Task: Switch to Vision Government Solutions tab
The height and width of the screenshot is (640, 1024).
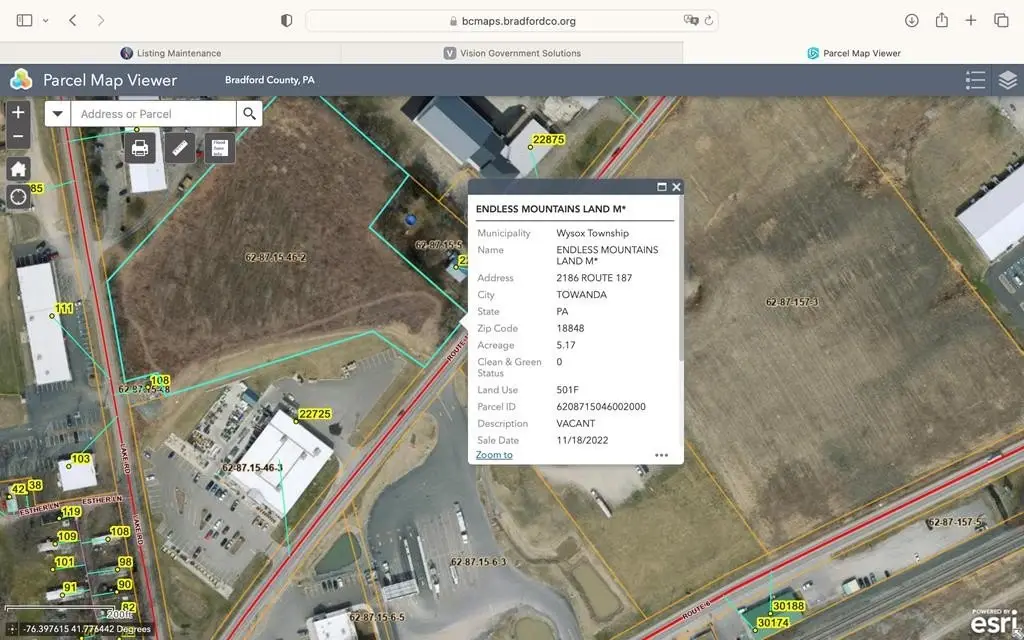Action: click(512, 53)
